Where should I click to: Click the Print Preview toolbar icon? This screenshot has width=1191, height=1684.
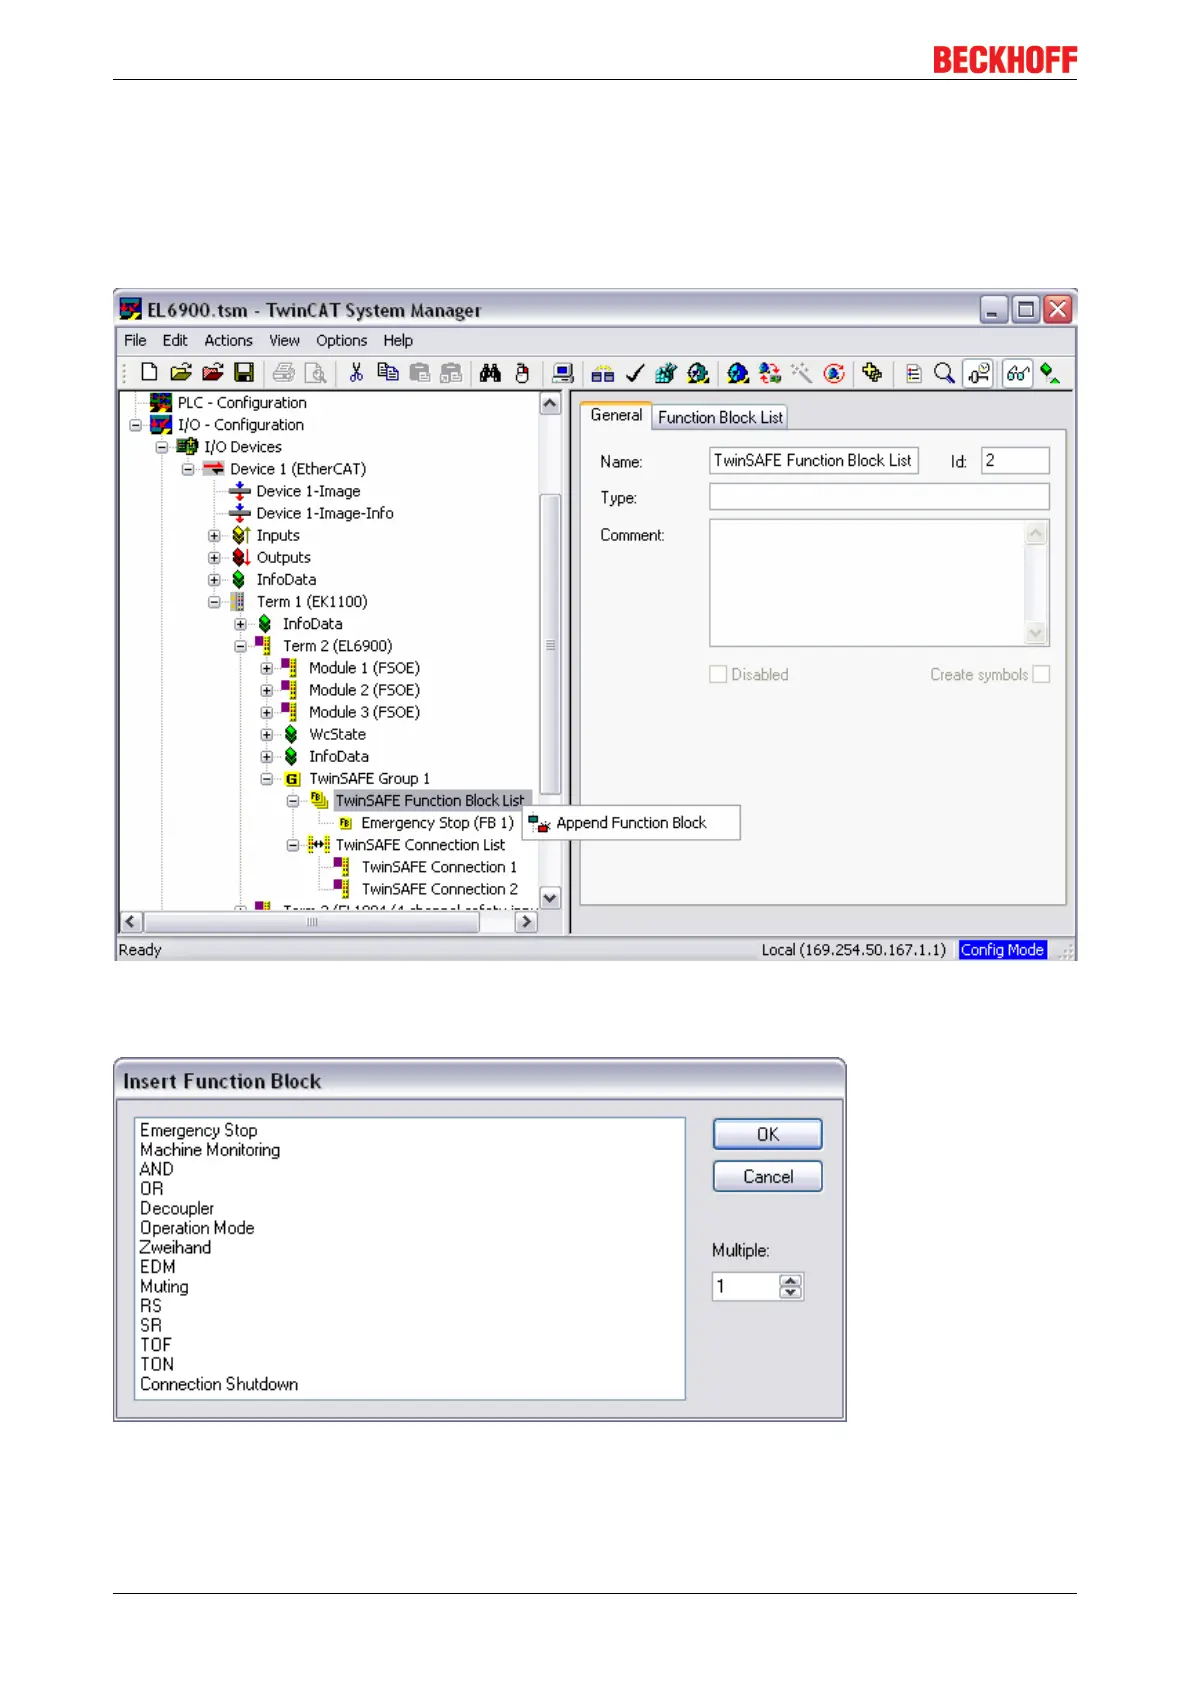tap(315, 373)
